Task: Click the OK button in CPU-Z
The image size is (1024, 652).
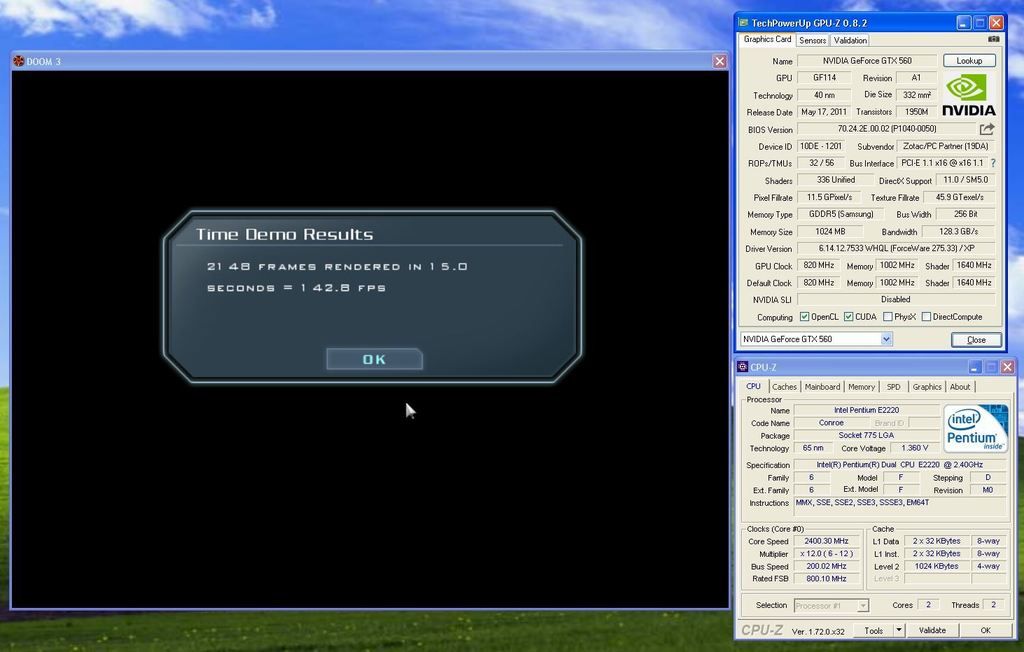Action: point(985,630)
